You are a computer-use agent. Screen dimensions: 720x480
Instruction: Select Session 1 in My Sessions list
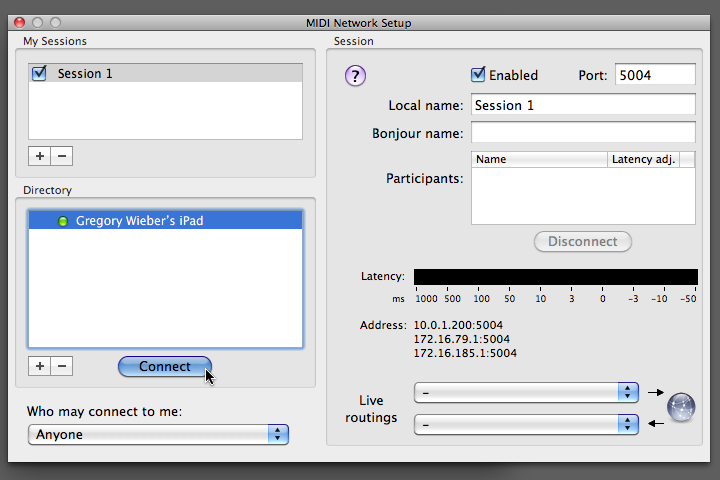coord(85,73)
